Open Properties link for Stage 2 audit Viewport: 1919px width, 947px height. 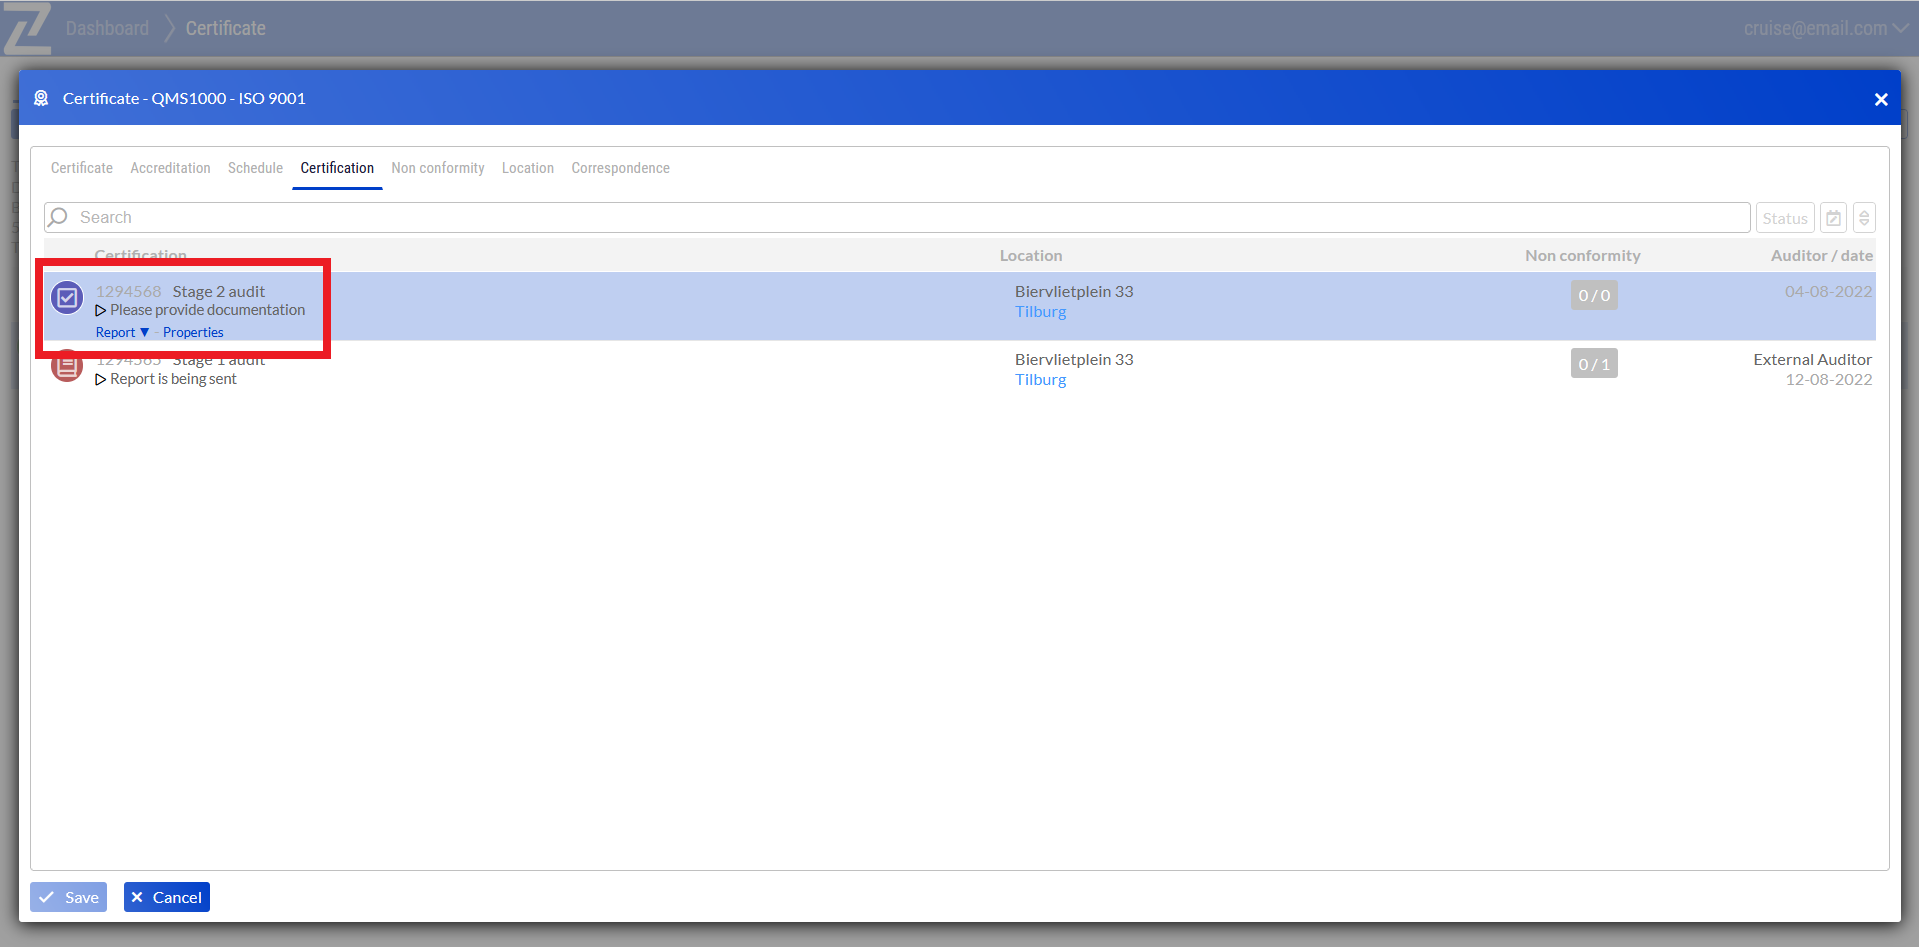(x=193, y=332)
